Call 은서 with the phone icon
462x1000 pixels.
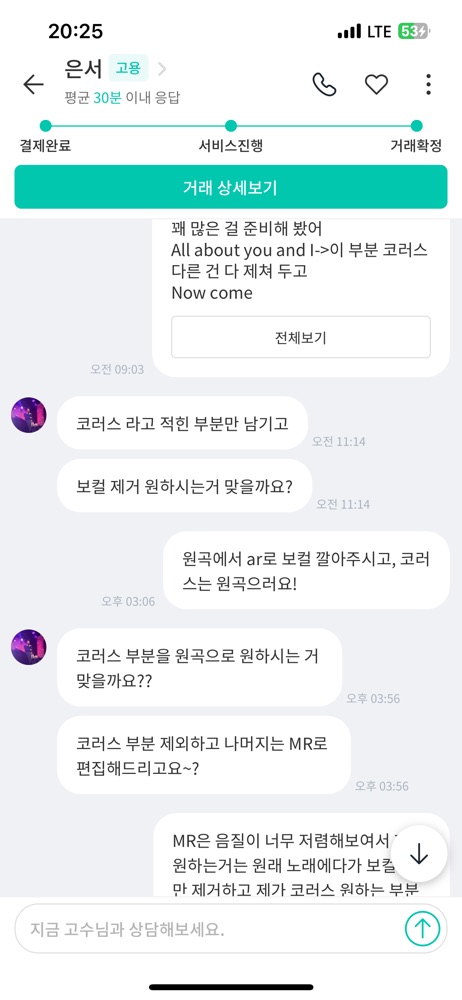[324, 84]
